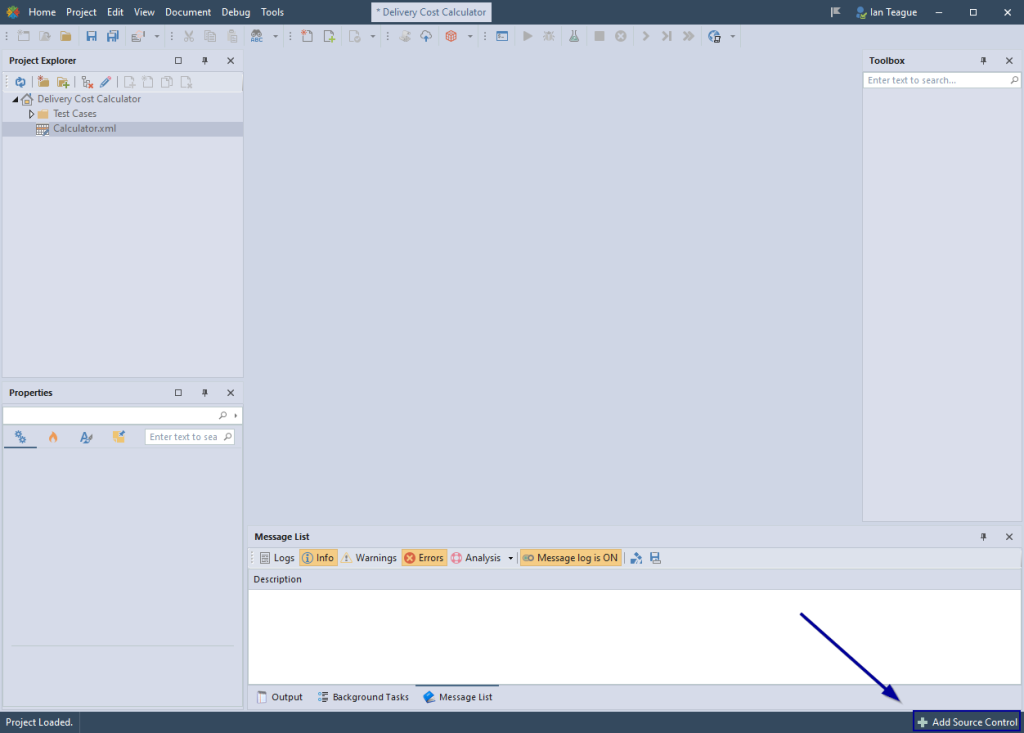Pin the Toolbox panel
The width and height of the screenshot is (1024, 733).
pyautogui.click(x=984, y=61)
